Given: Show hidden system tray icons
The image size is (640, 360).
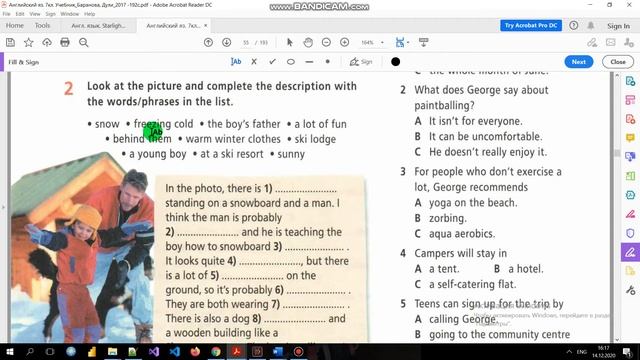Looking at the screenshot, I should (569, 351).
